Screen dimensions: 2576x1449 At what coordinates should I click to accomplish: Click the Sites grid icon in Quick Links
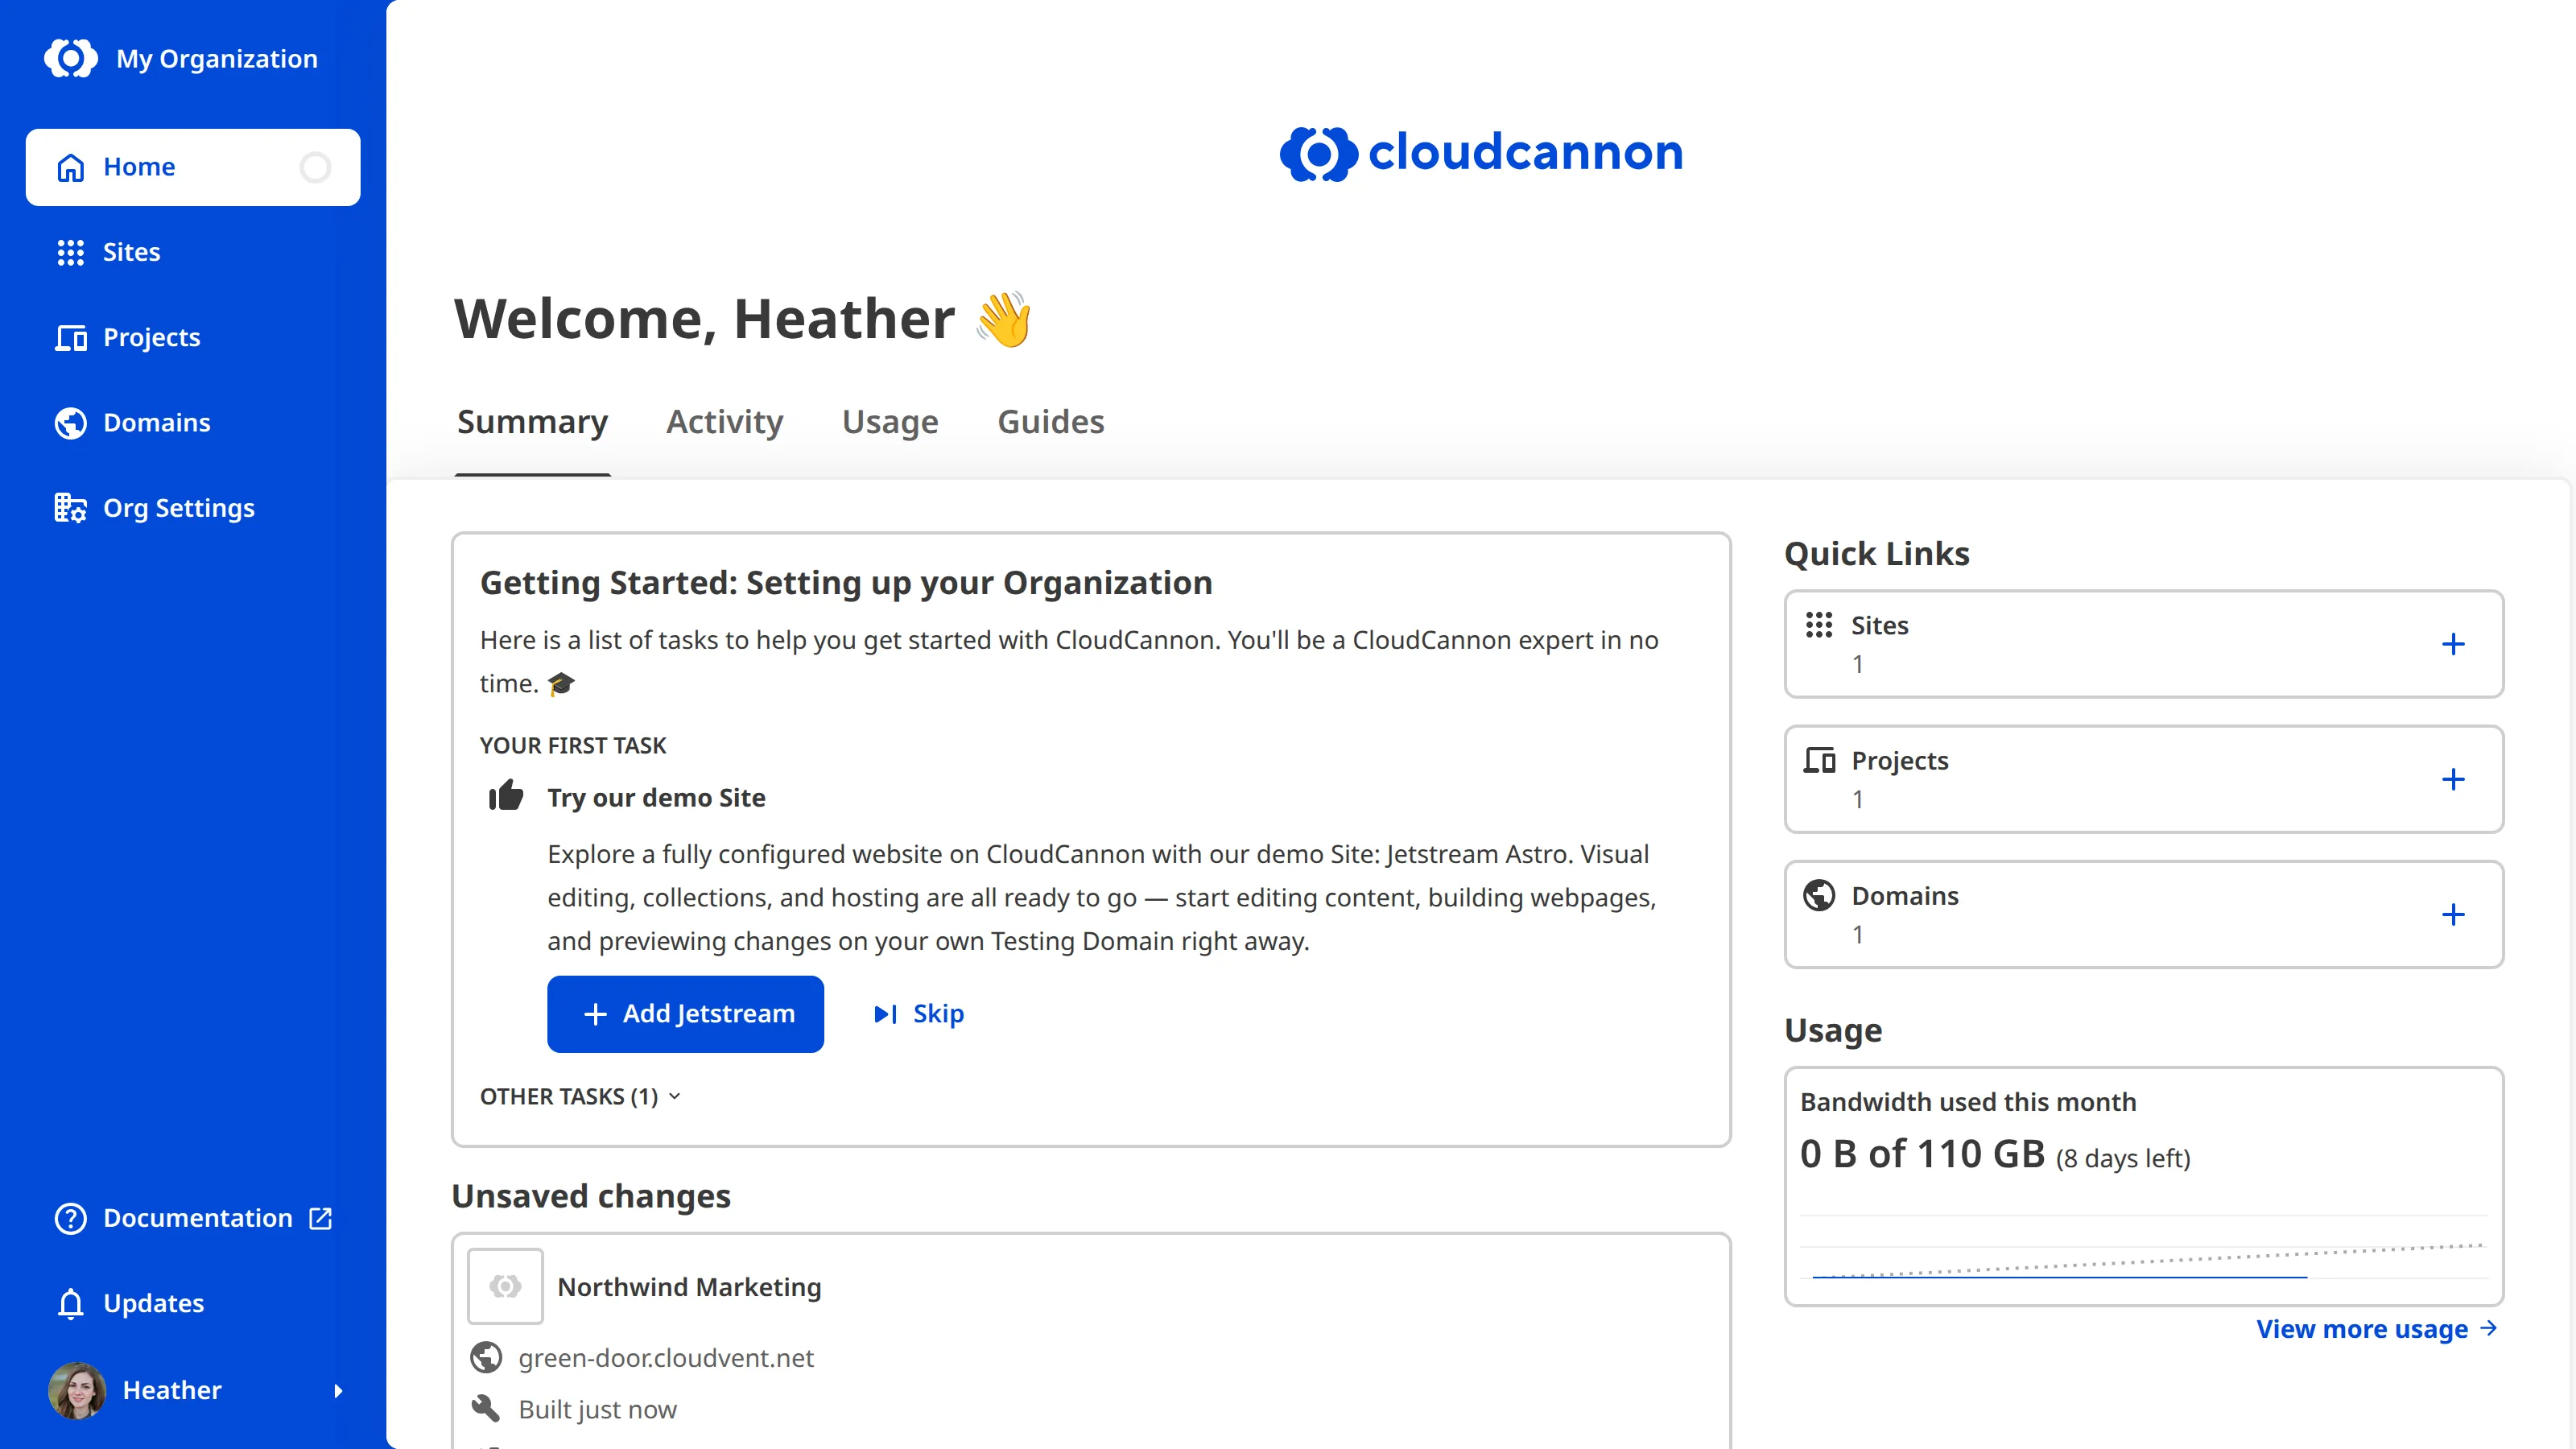[x=1818, y=625]
